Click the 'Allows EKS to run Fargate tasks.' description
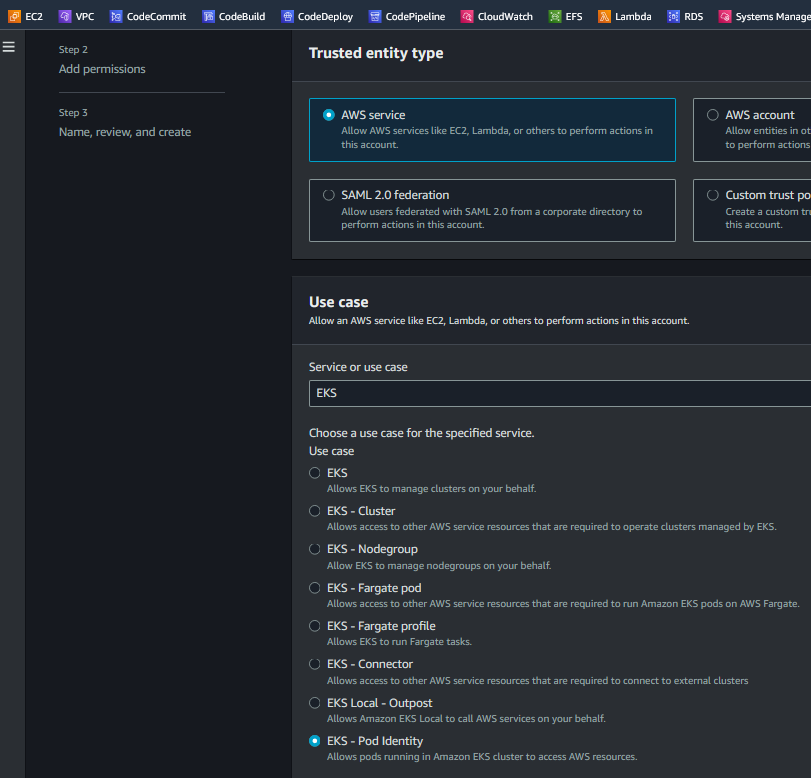Screen dimensions: 811x778 click(399, 642)
